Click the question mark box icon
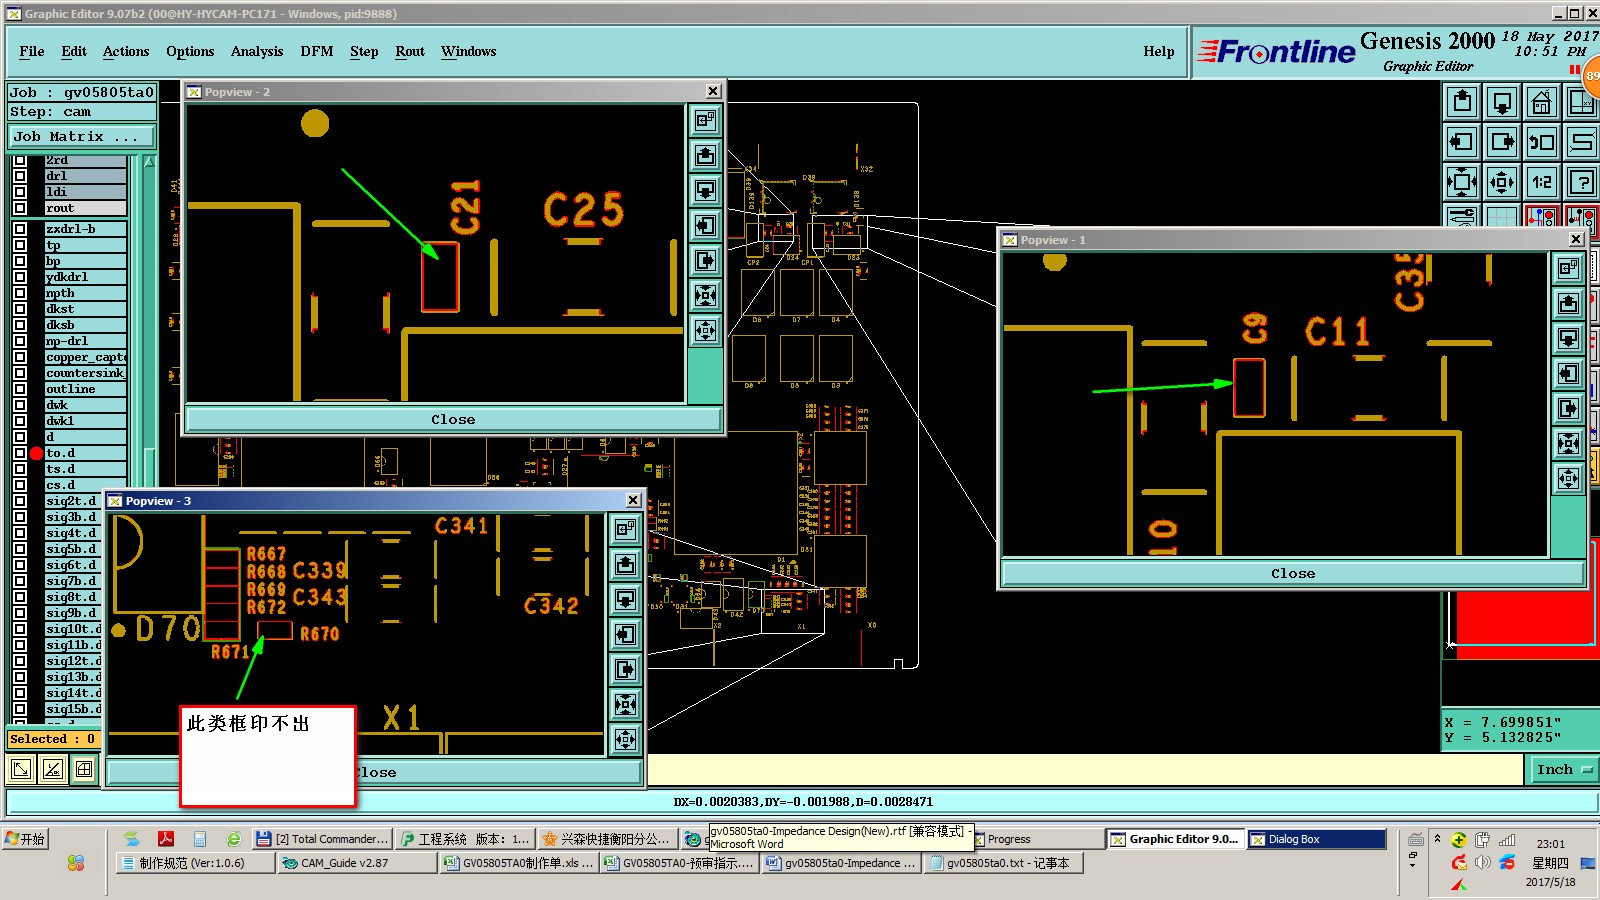The height and width of the screenshot is (900, 1600). pyautogui.click(x=1582, y=182)
